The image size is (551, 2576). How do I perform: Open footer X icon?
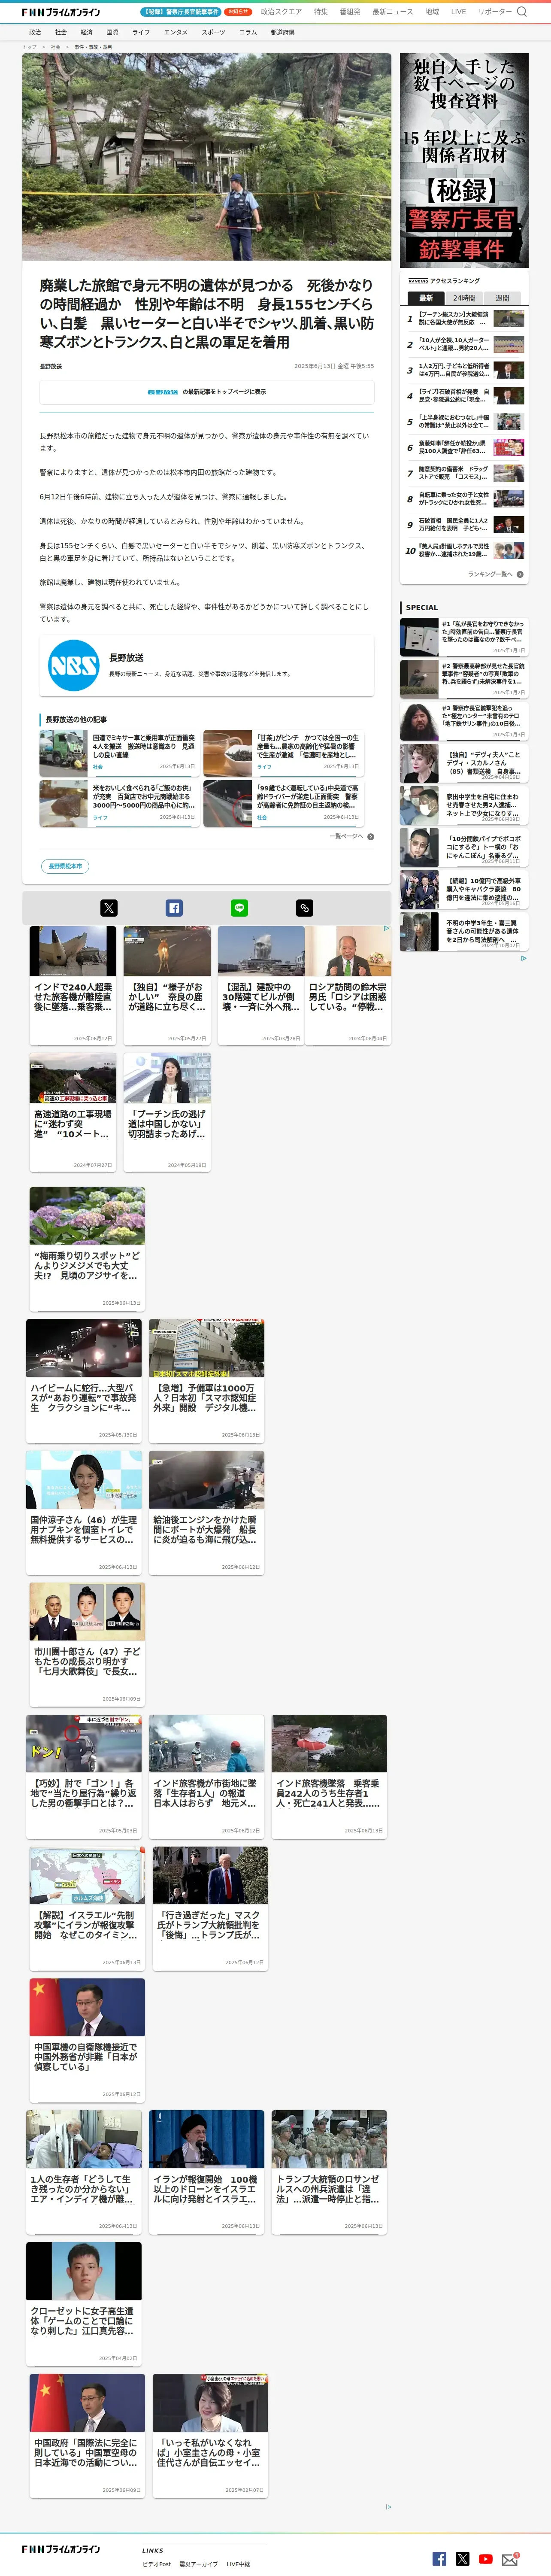[462, 2559]
